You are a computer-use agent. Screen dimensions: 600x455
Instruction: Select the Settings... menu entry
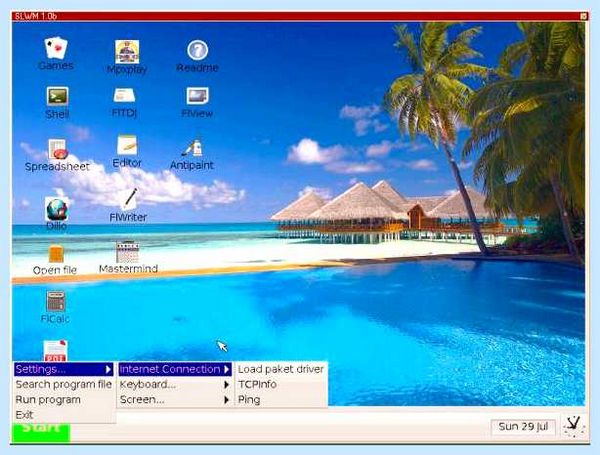point(64,369)
